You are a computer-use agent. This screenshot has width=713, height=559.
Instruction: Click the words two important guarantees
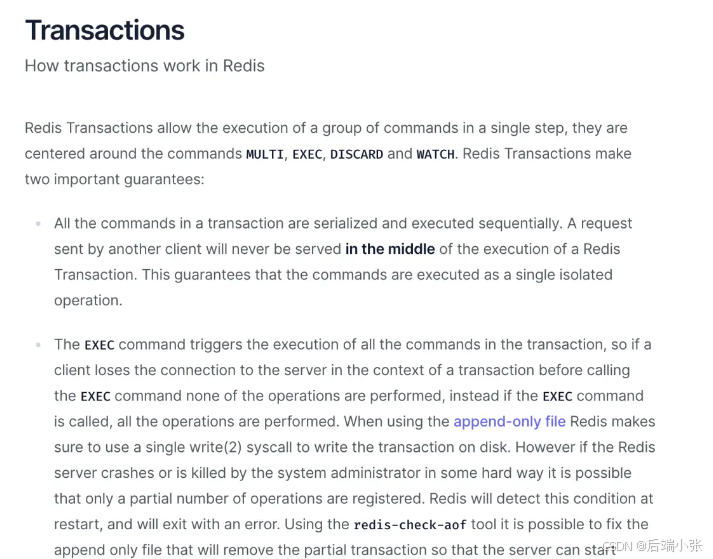(113, 180)
